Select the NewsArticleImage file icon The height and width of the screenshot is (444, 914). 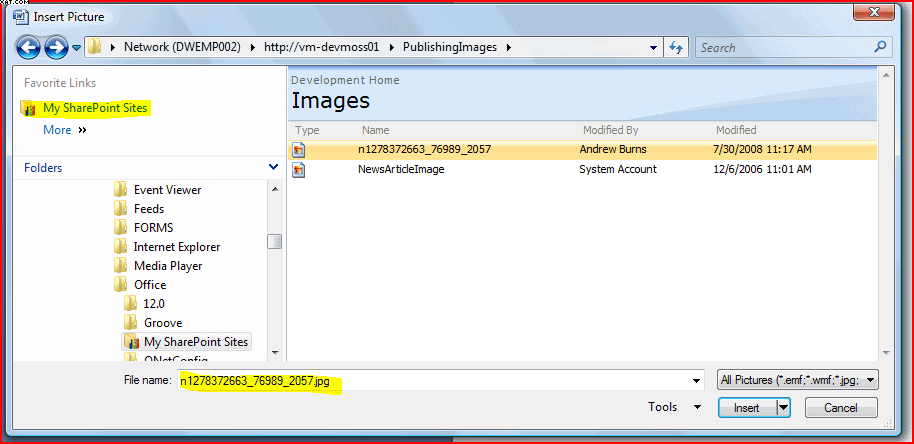pos(299,170)
